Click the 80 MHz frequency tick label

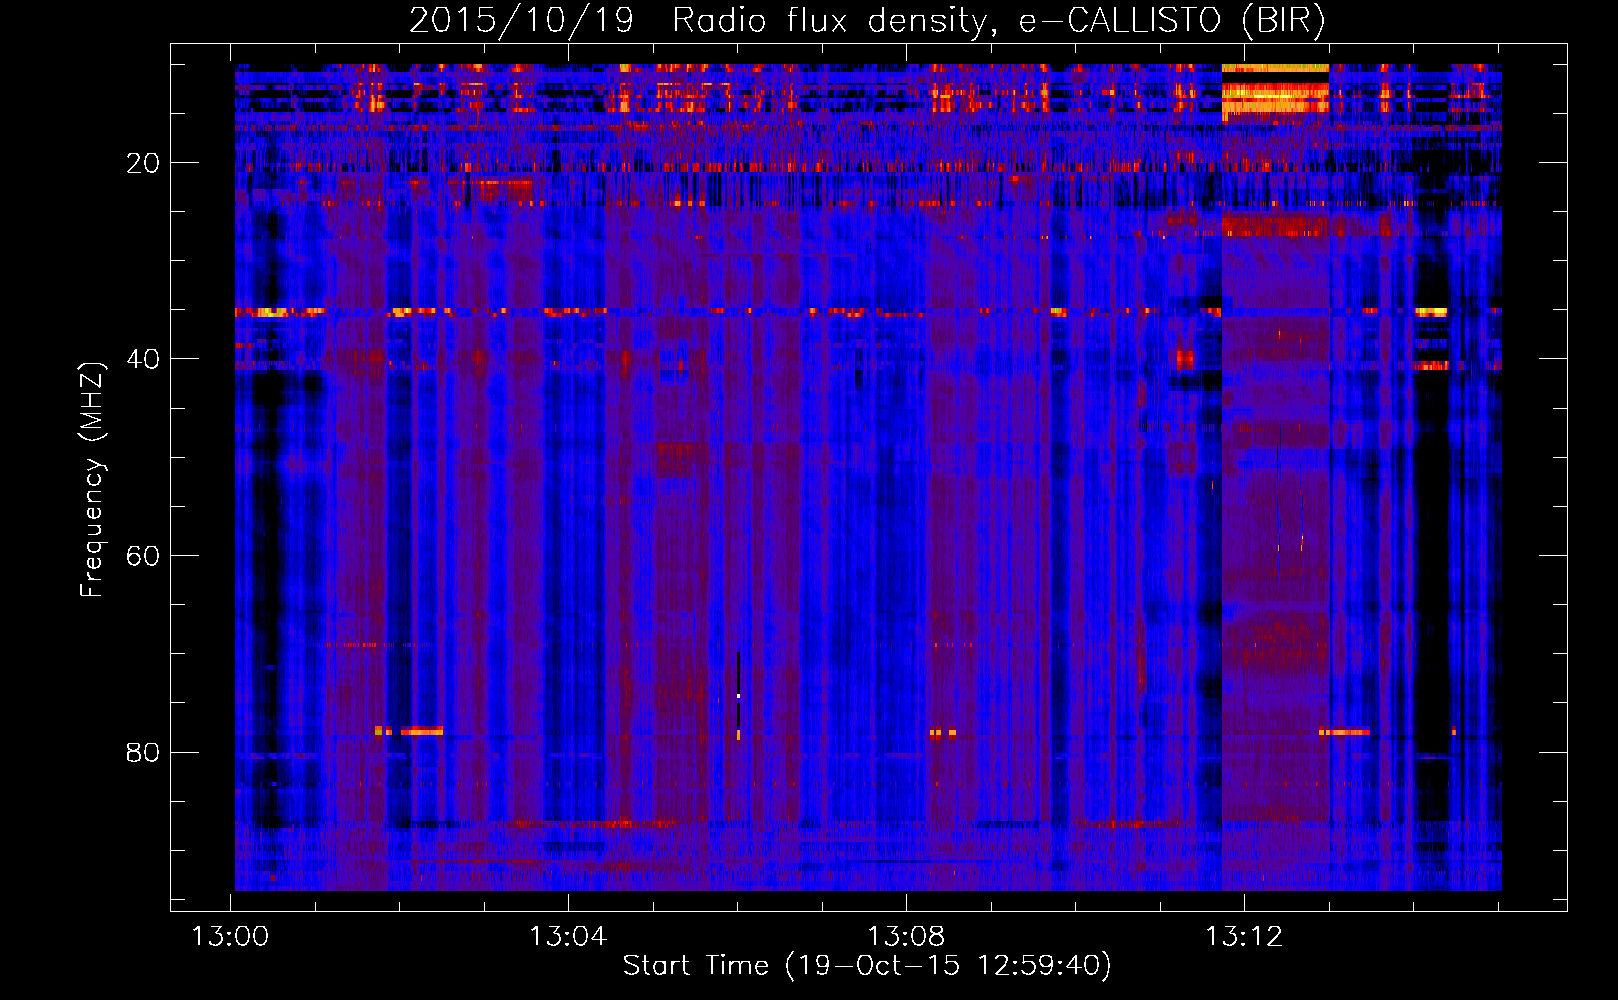[x=143, y=752]
